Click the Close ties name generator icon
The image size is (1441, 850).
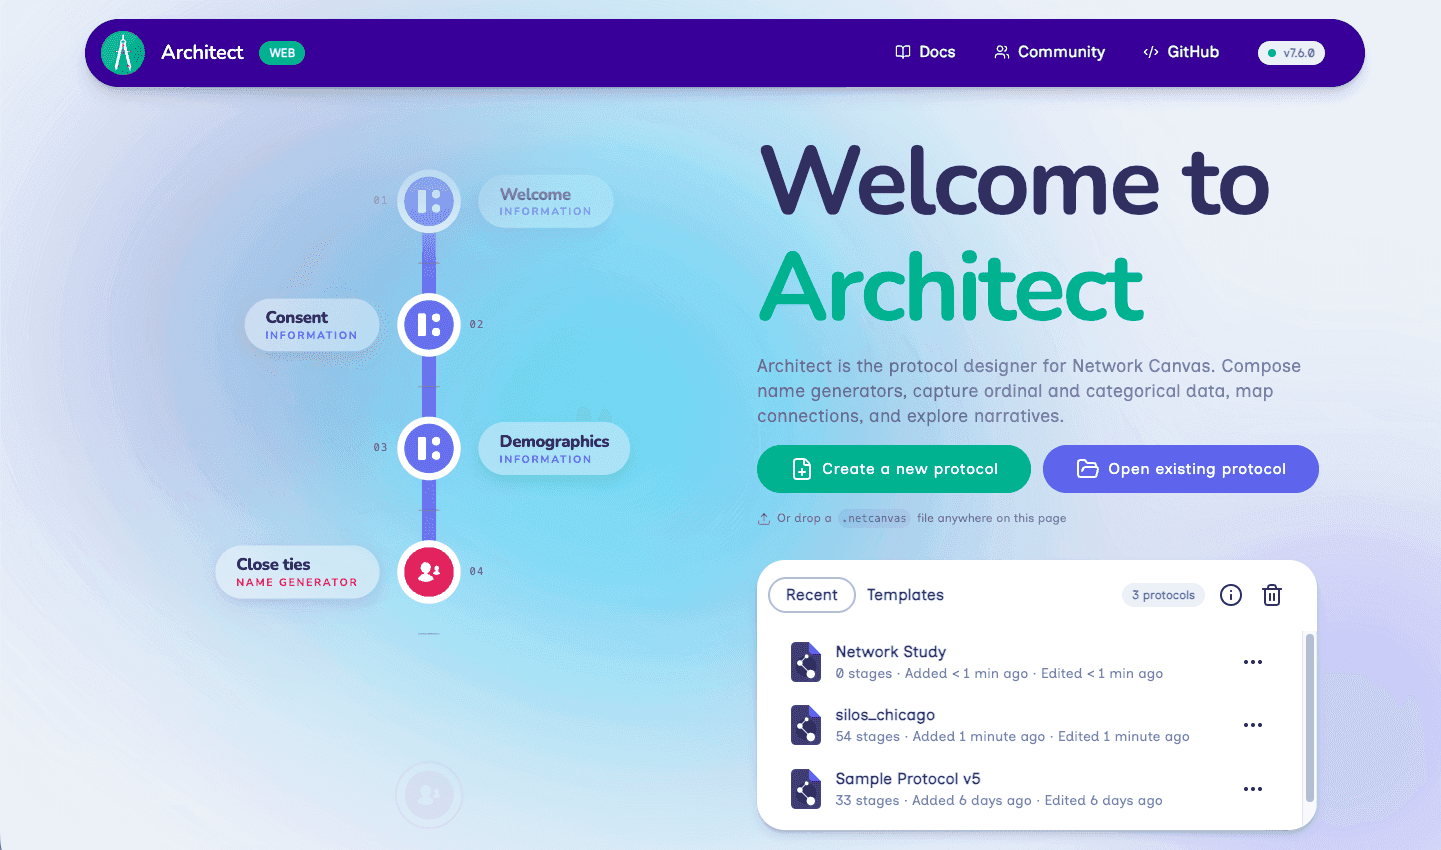[x=429, y=572]
